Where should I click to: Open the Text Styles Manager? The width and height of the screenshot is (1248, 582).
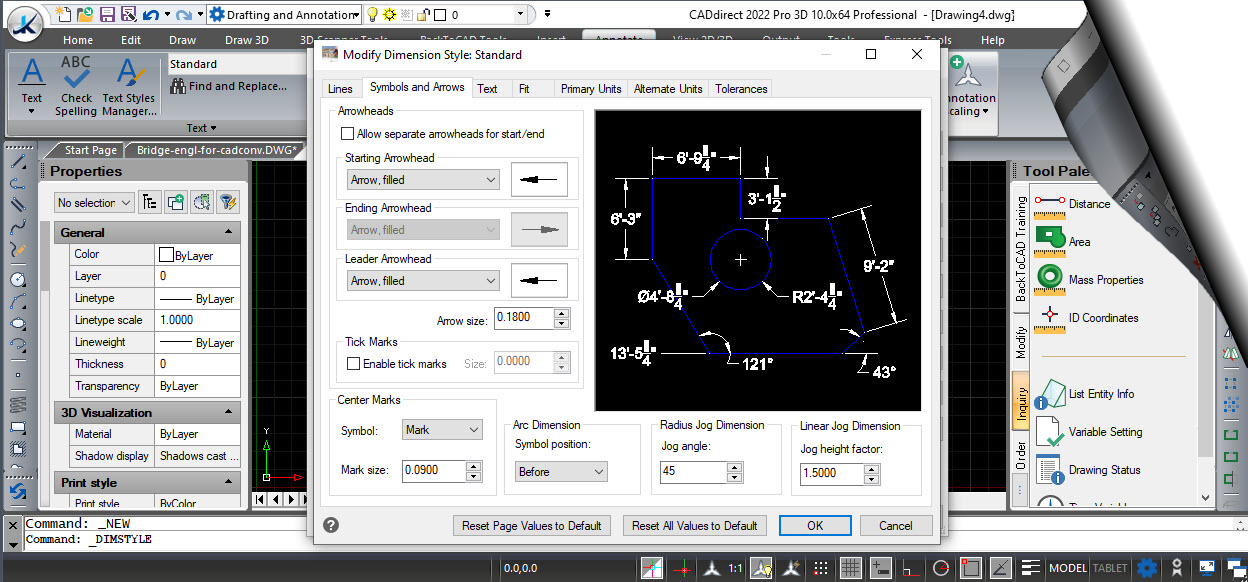tap(128, 85)
